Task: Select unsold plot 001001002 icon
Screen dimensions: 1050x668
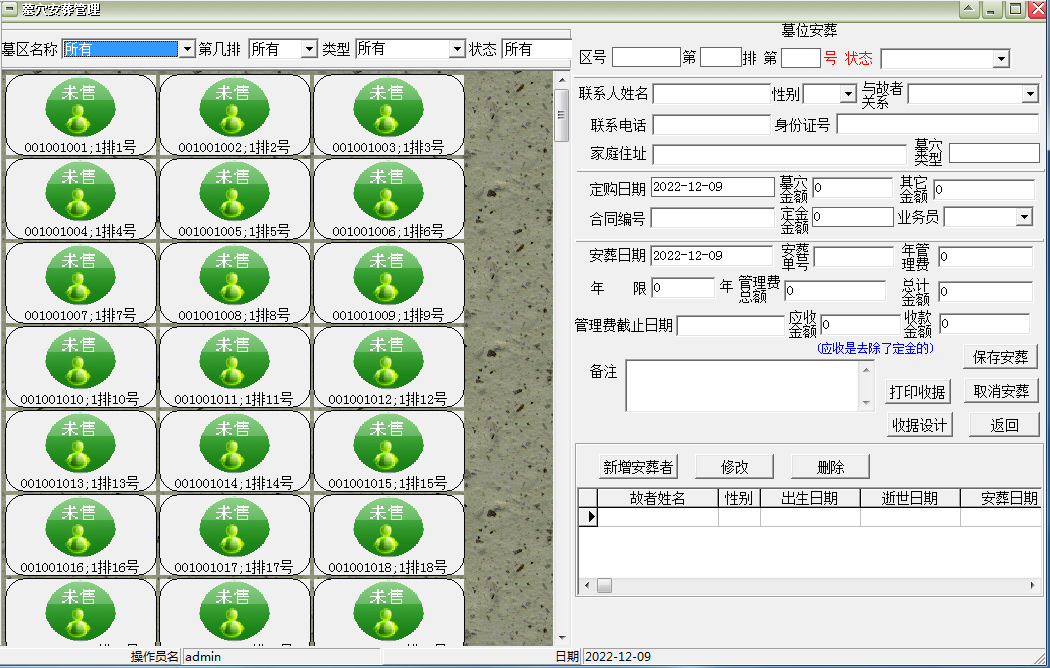Action: coord(234,107)
